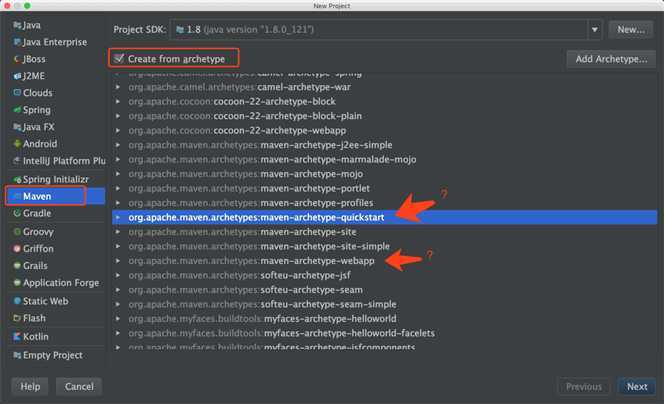Click the Empty Project icon
This screenshot has width=664, height=404.
click(x=17, y=355)
